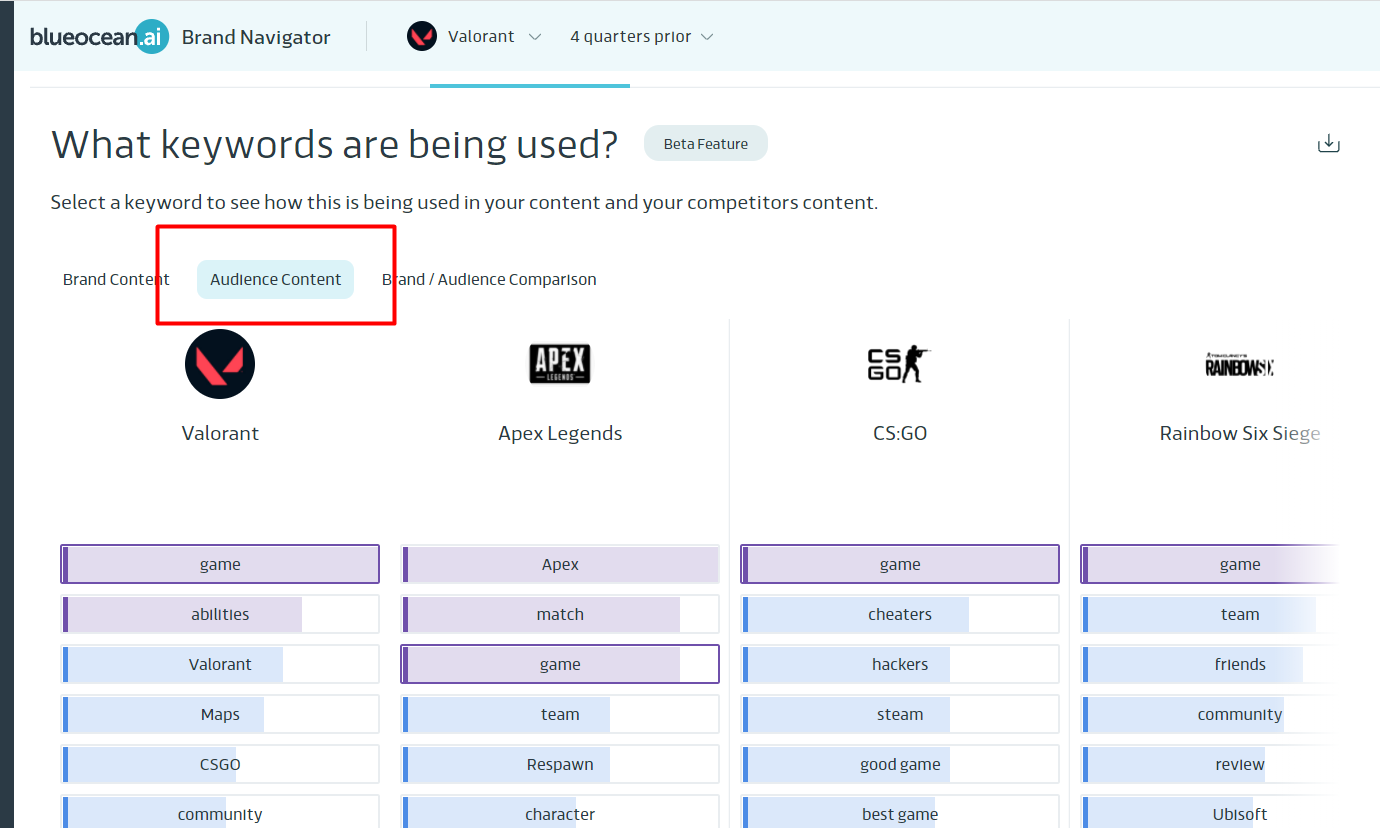The image size is (1380, 828).
Task: Select keyword Valorant in Valorant column
Action: point(220,665)
